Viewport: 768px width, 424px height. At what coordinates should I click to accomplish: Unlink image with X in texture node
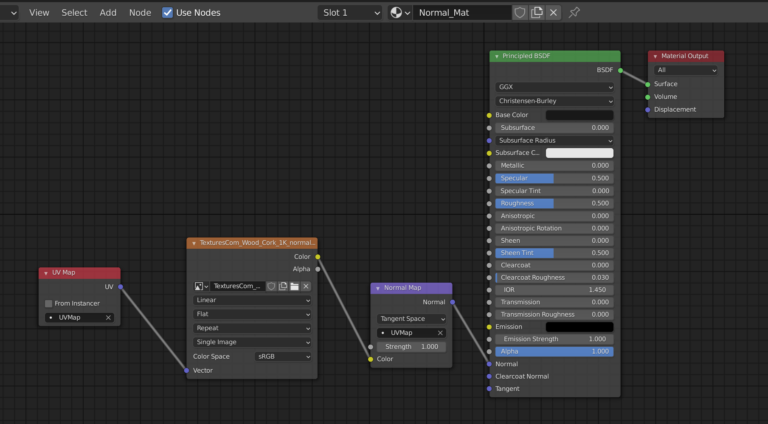306,286
